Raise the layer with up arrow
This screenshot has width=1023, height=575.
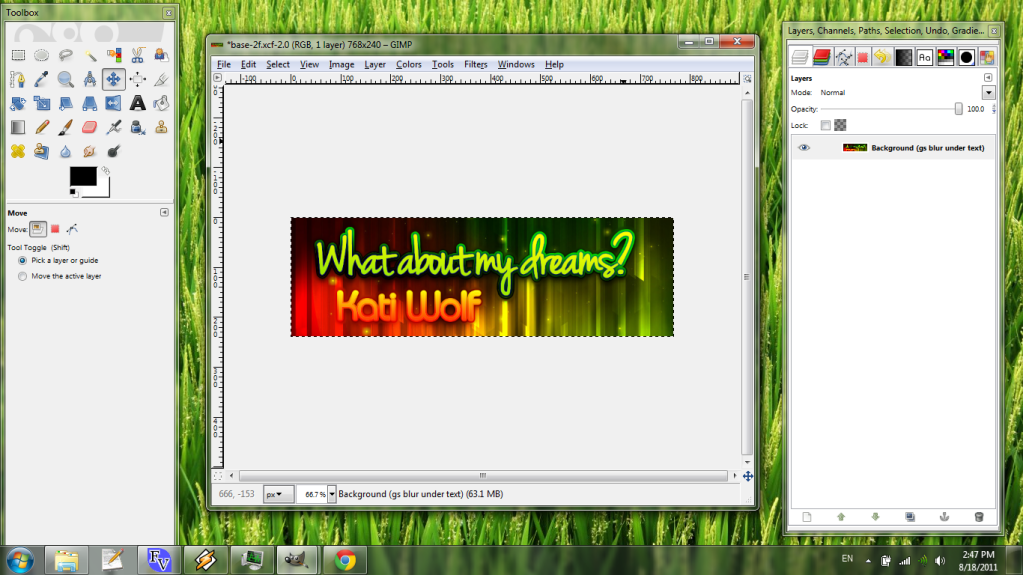tap(841, 517)
